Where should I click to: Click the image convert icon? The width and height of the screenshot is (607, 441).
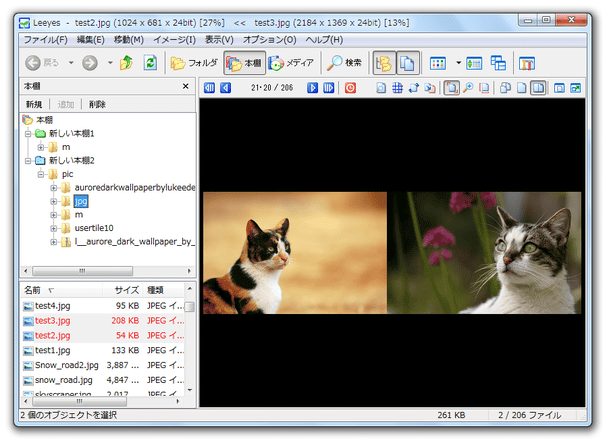tap(430, 88)
